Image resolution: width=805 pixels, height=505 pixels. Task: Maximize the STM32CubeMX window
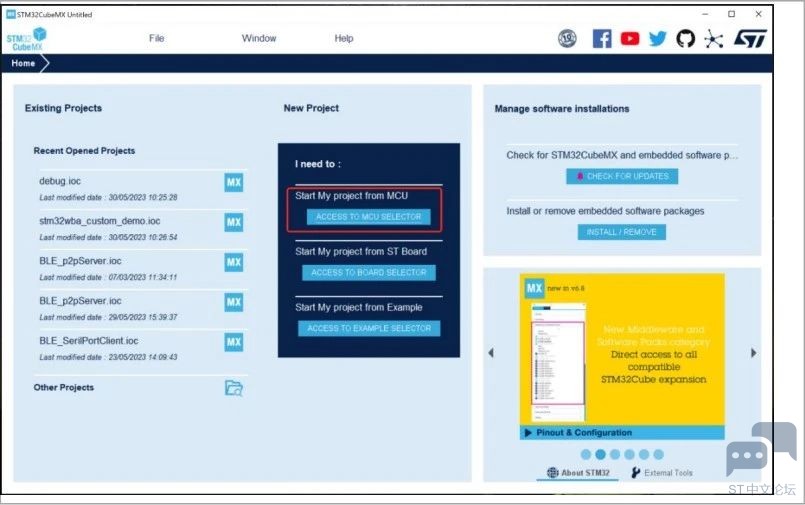(732, 14)
